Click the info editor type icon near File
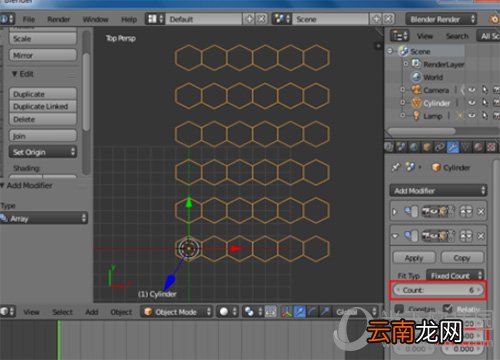This screenshot has width=500, height=360. (x=7, y=19)
